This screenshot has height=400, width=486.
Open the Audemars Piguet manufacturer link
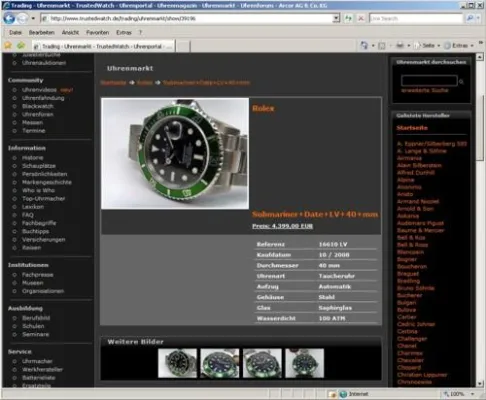420,223
